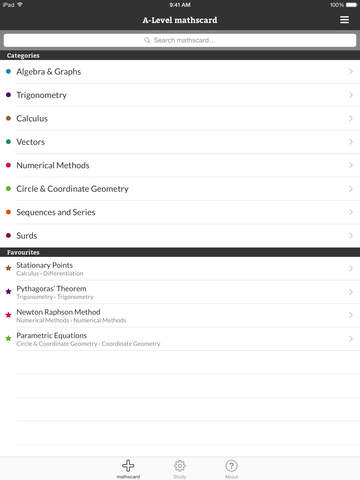Open the Trigonometry category

point(180,95)
